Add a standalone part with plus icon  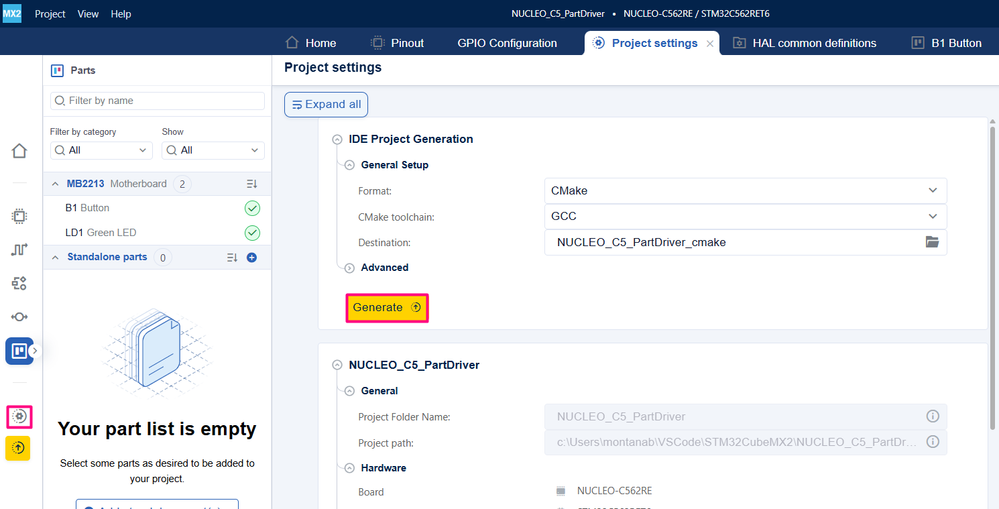tap(252, 257)
